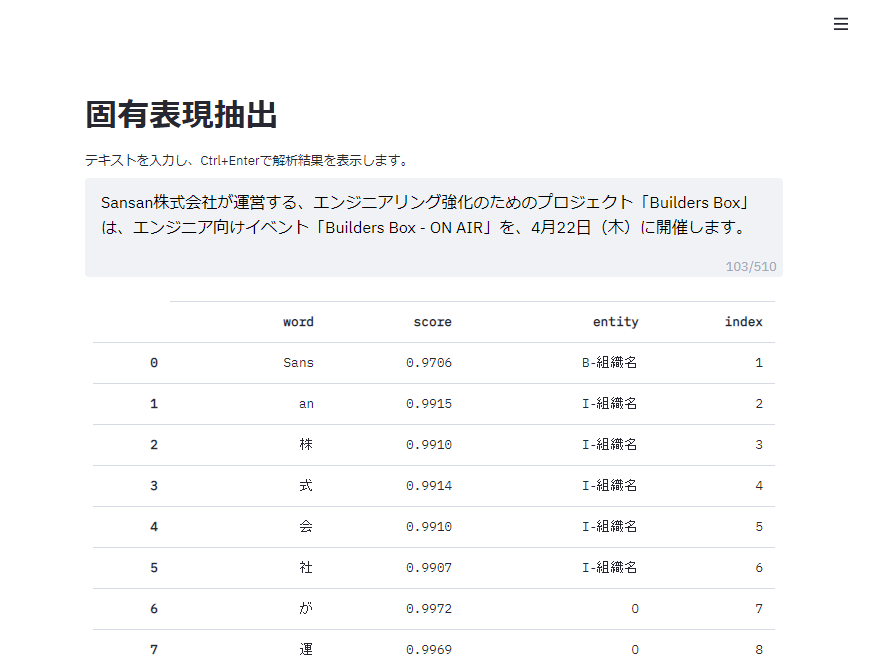The width and height of the screenshot is (870, 663).
Task: Click index value 8 in row '運'
Action: (x=758, y=649)
